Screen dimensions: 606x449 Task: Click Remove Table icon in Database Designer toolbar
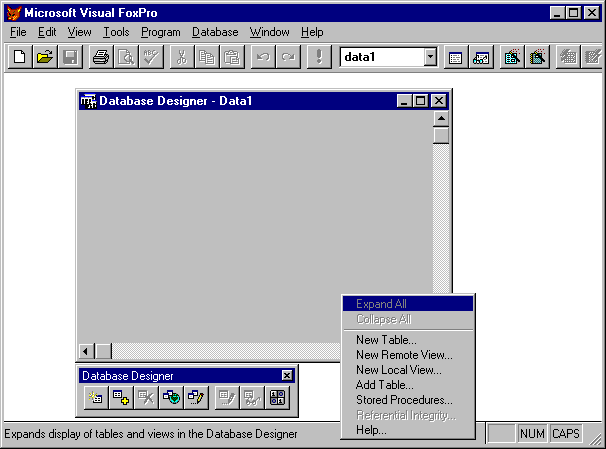(x=146, y=397)
